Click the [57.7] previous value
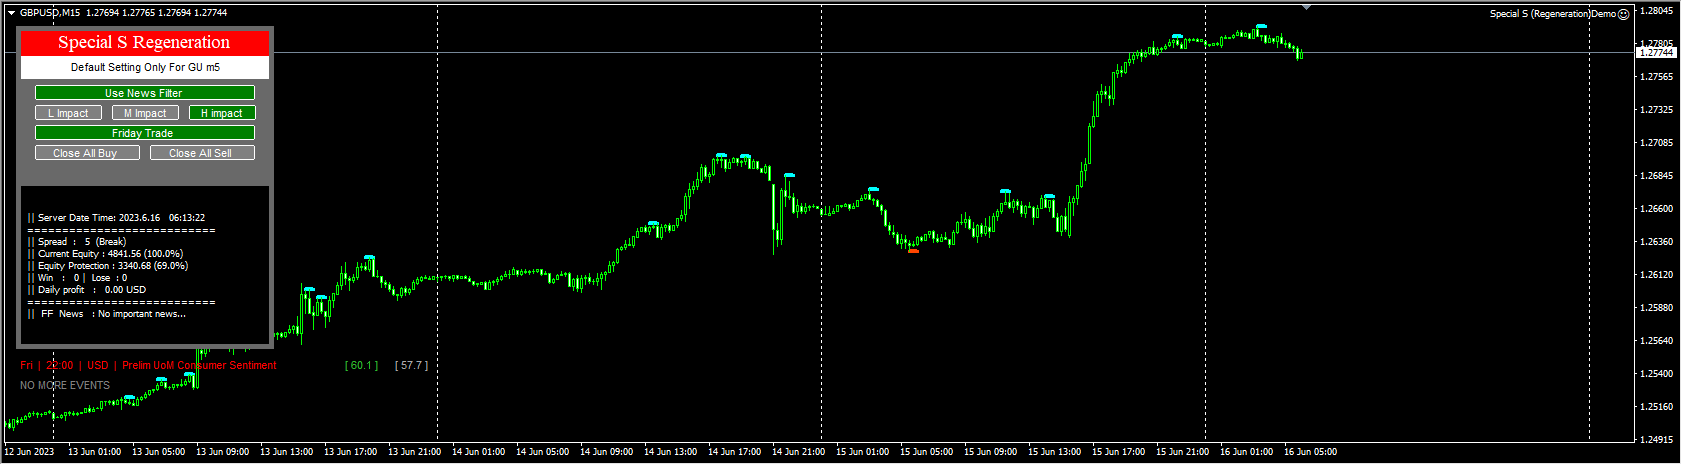The width and height of the screenshot is (1682, 465). [x=411, y=366]
